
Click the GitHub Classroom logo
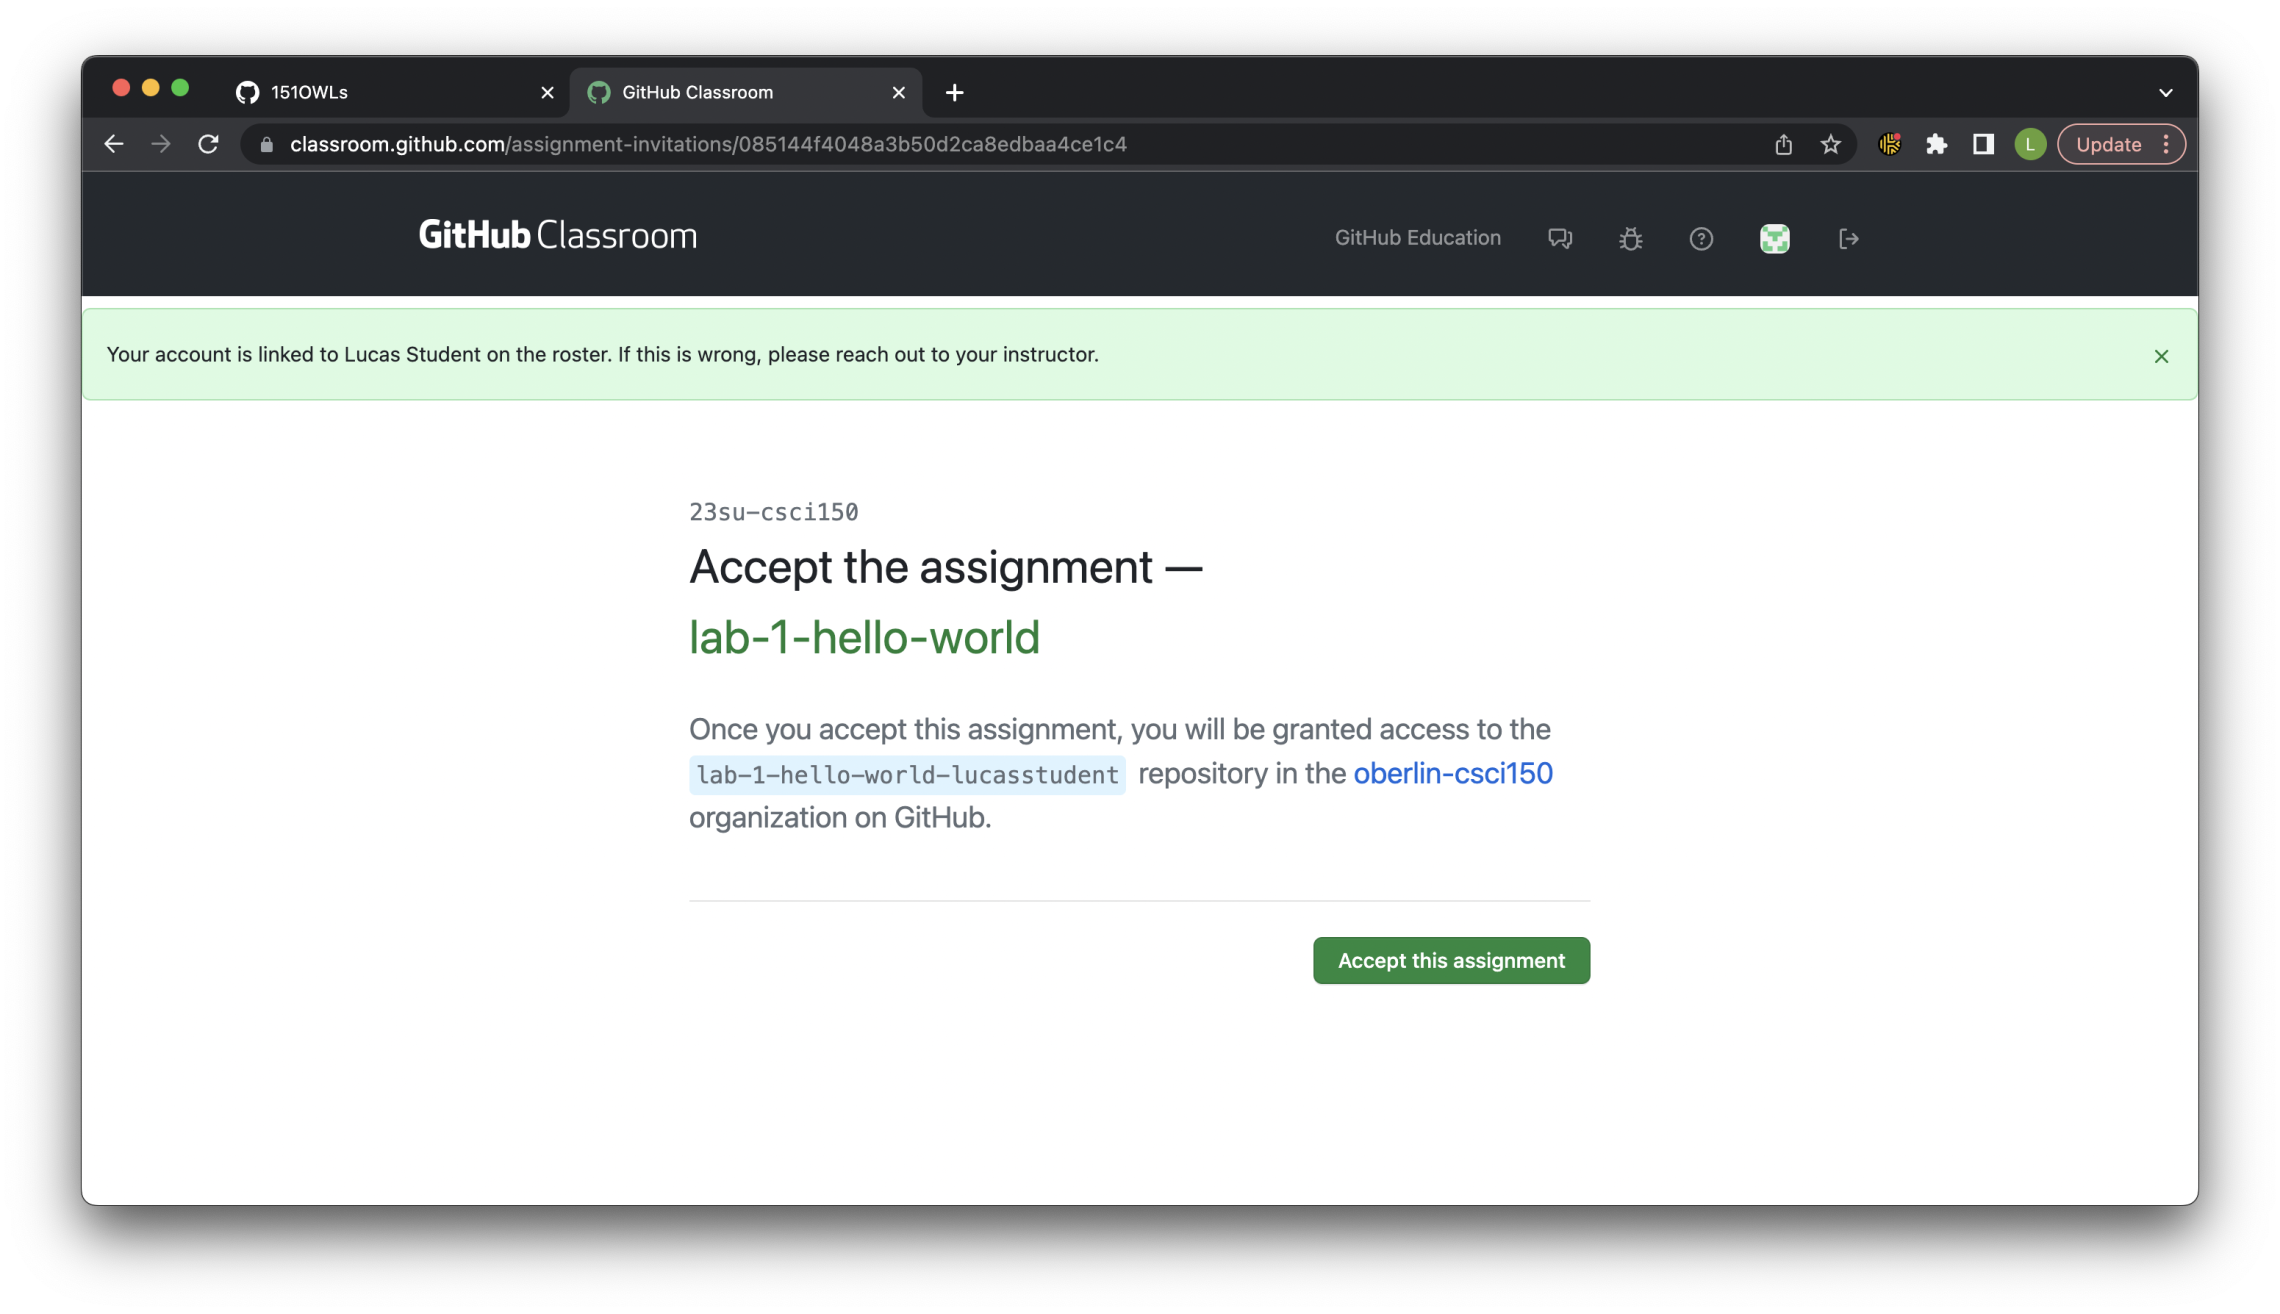click(557, 235)
